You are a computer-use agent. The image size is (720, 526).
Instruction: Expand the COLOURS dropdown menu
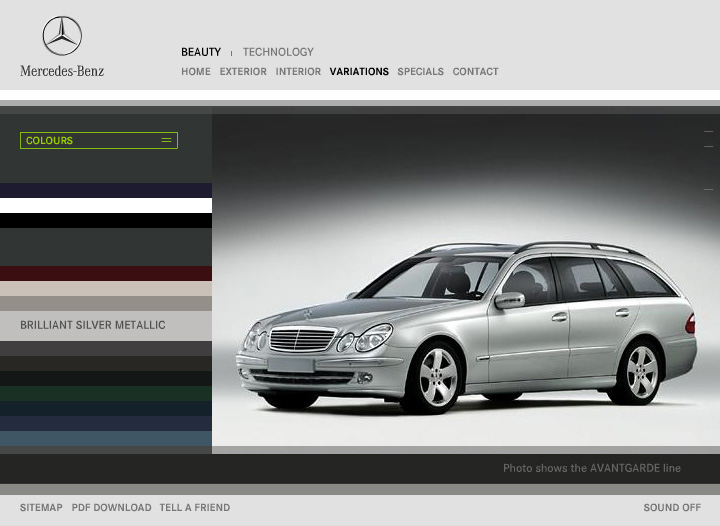pos(99,141)
